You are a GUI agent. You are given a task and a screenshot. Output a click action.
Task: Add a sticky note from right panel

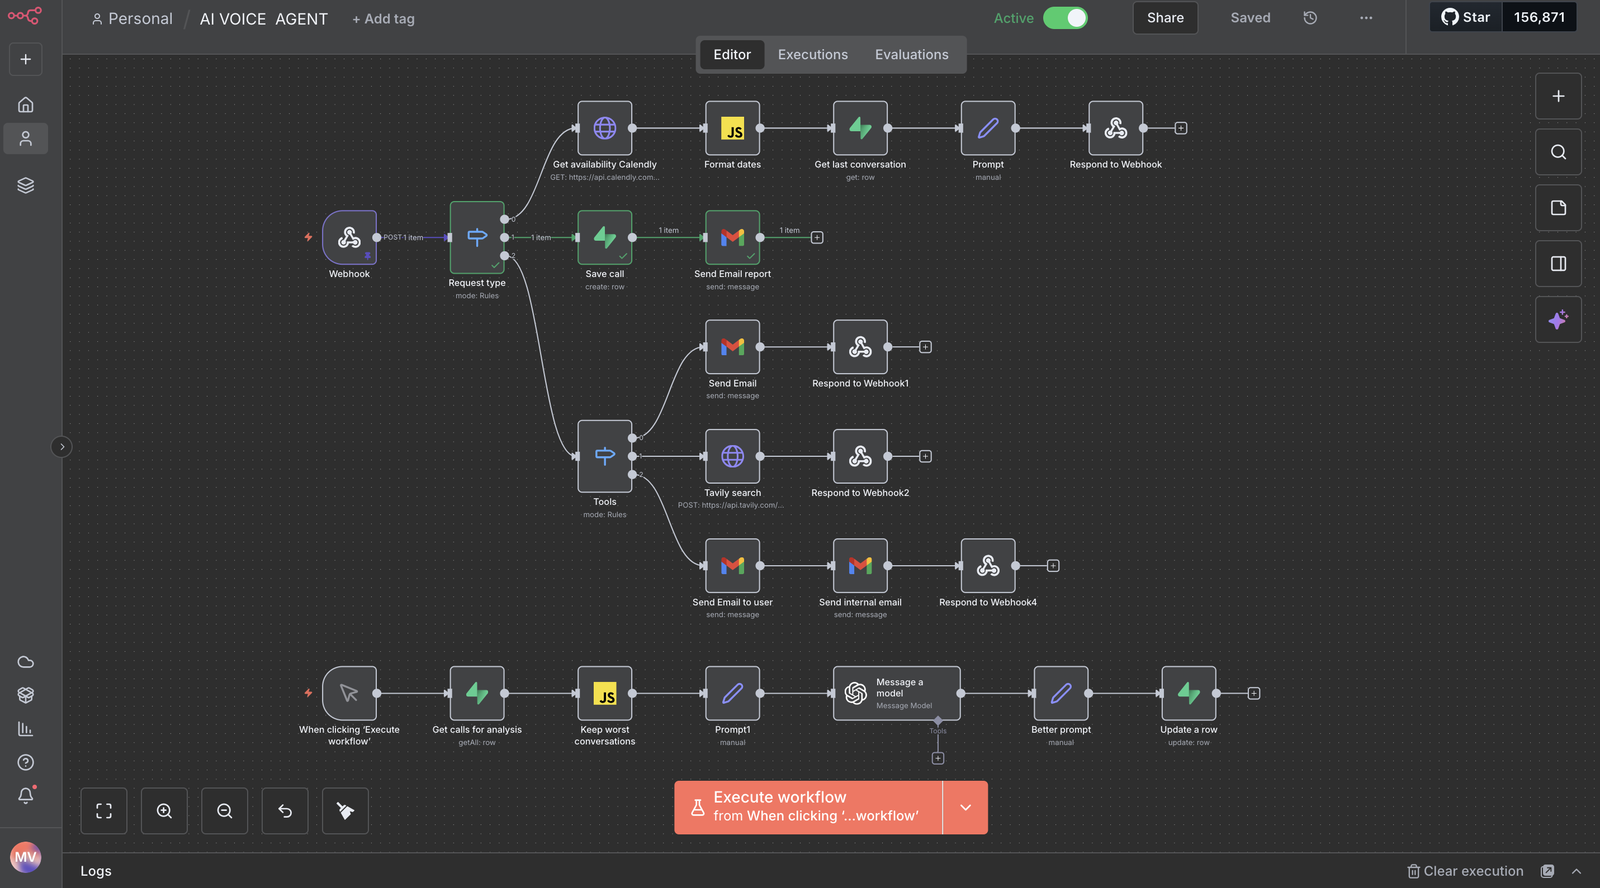click(1558, 208)
